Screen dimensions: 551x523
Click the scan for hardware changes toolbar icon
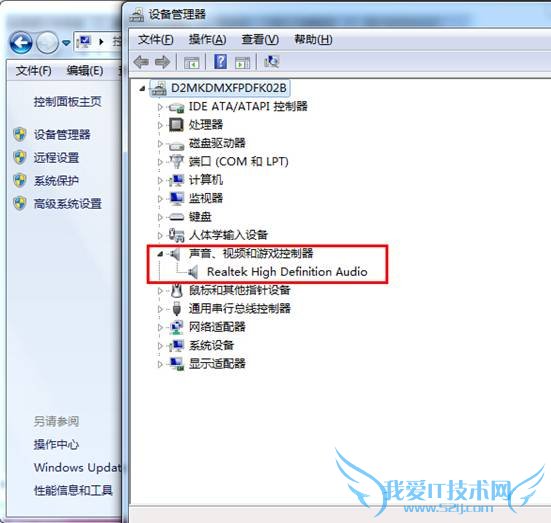pyautogui.click(x=271, y=62)
